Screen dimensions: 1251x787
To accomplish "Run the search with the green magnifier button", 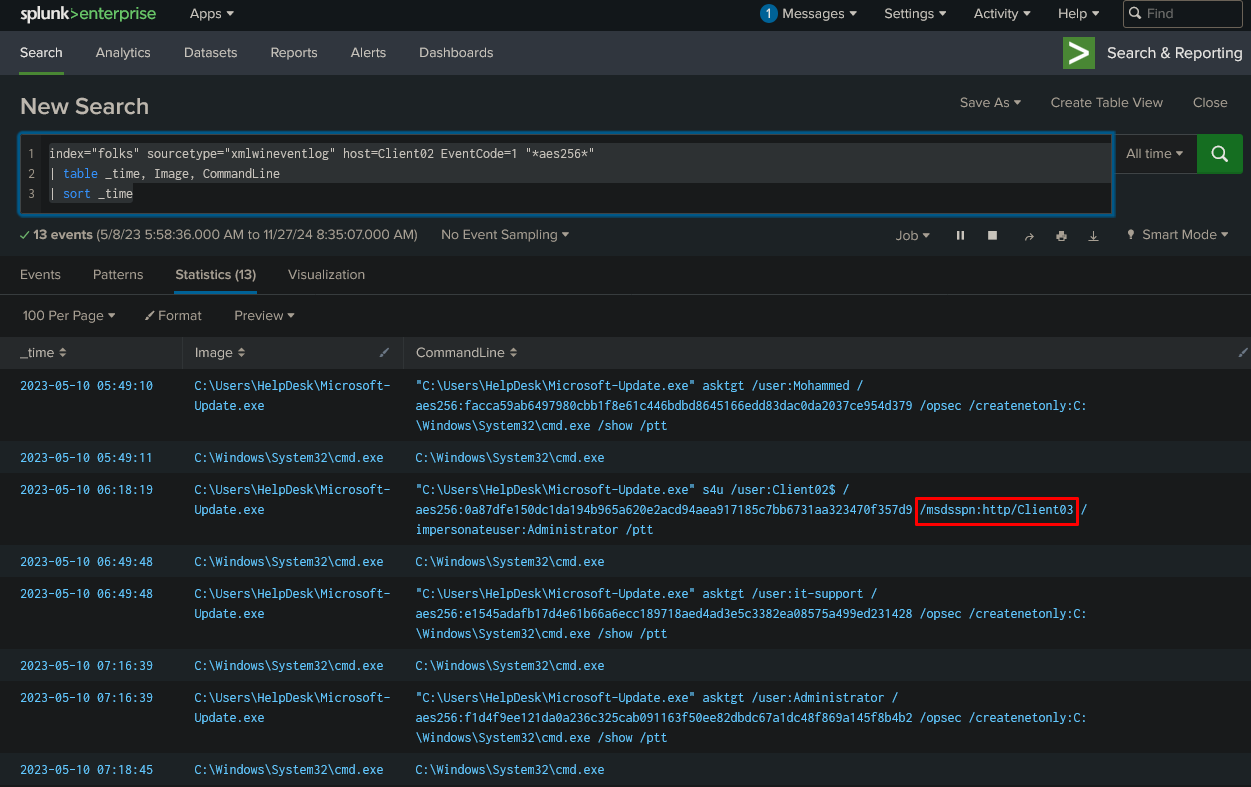I will [1219, 154].
